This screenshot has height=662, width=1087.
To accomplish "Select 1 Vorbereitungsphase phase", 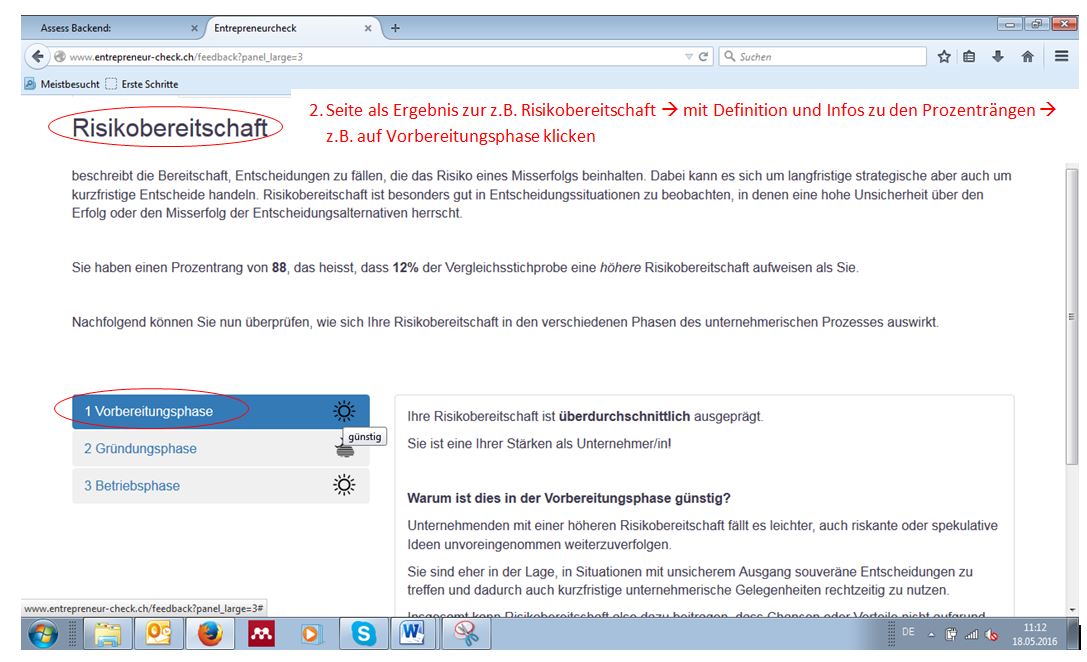I will point(220,412).
